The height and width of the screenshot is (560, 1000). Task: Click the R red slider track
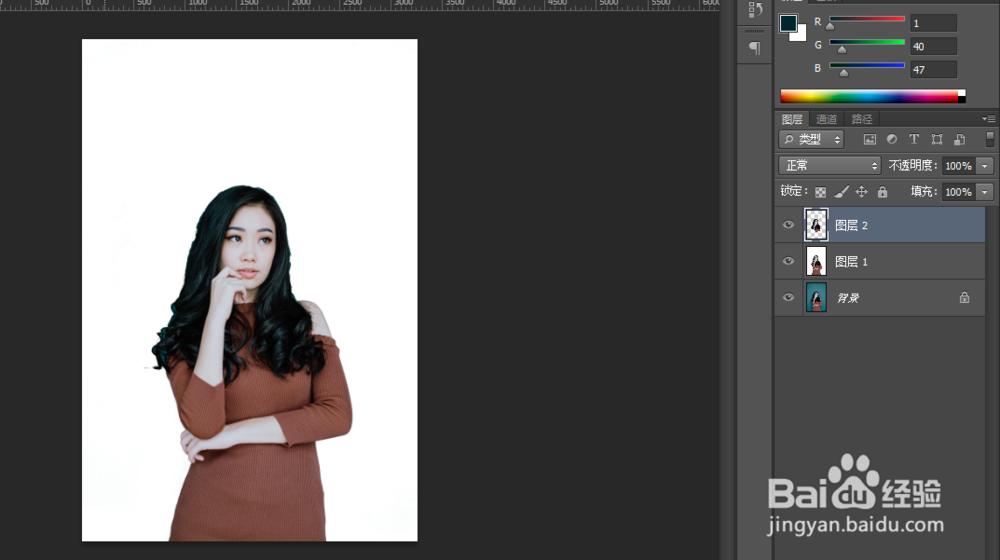(x=867, y=19)
